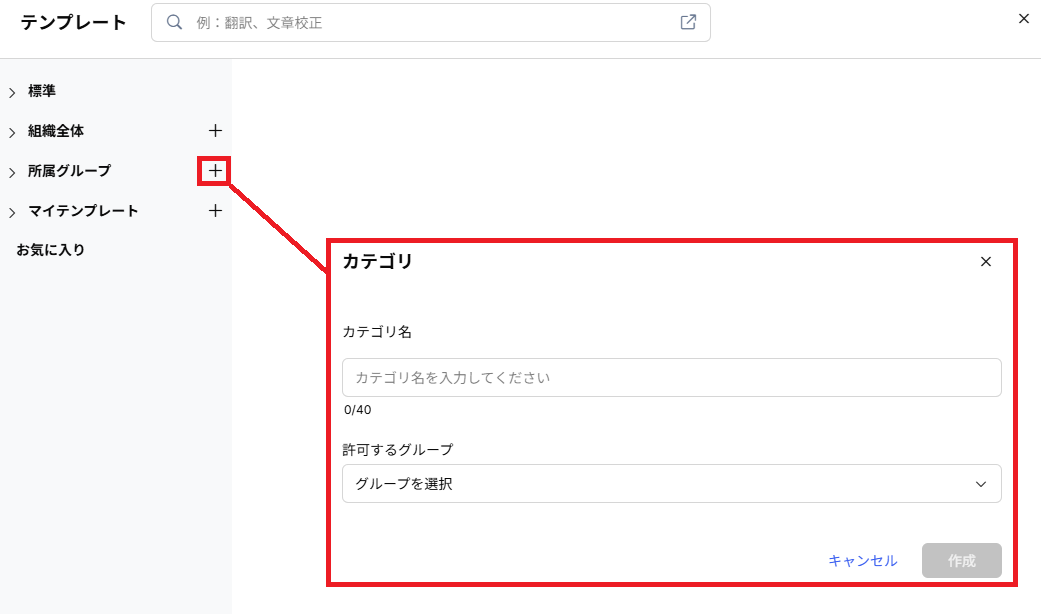The image size is (1041, 614).
Task: Focus the カテゴリ名 input field
Action: point(671,378)
